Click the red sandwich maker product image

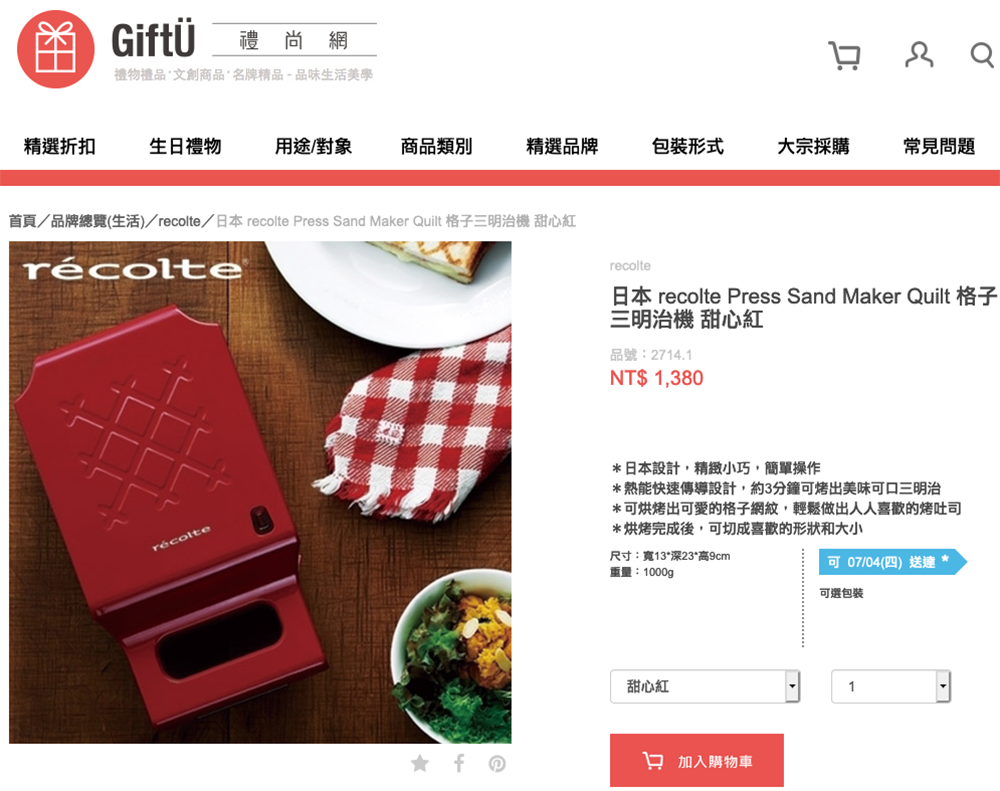[x=260, y=492]
